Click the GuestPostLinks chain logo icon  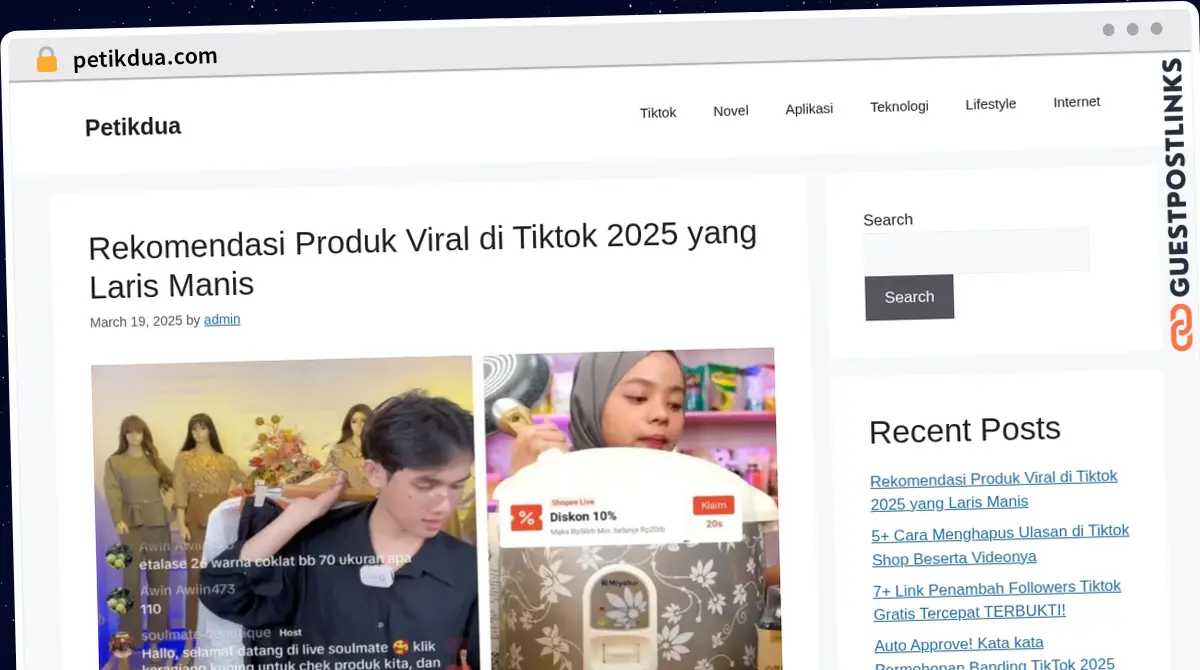[1181, 328]
